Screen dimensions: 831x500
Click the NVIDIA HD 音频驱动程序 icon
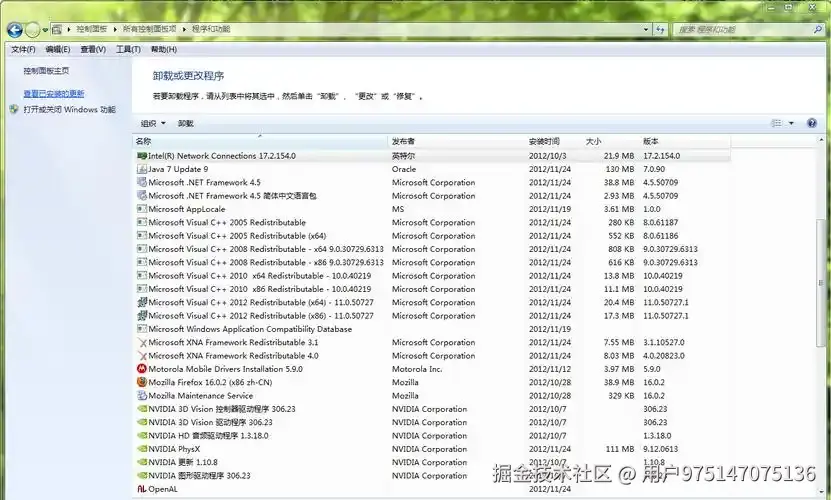point(142,436)
